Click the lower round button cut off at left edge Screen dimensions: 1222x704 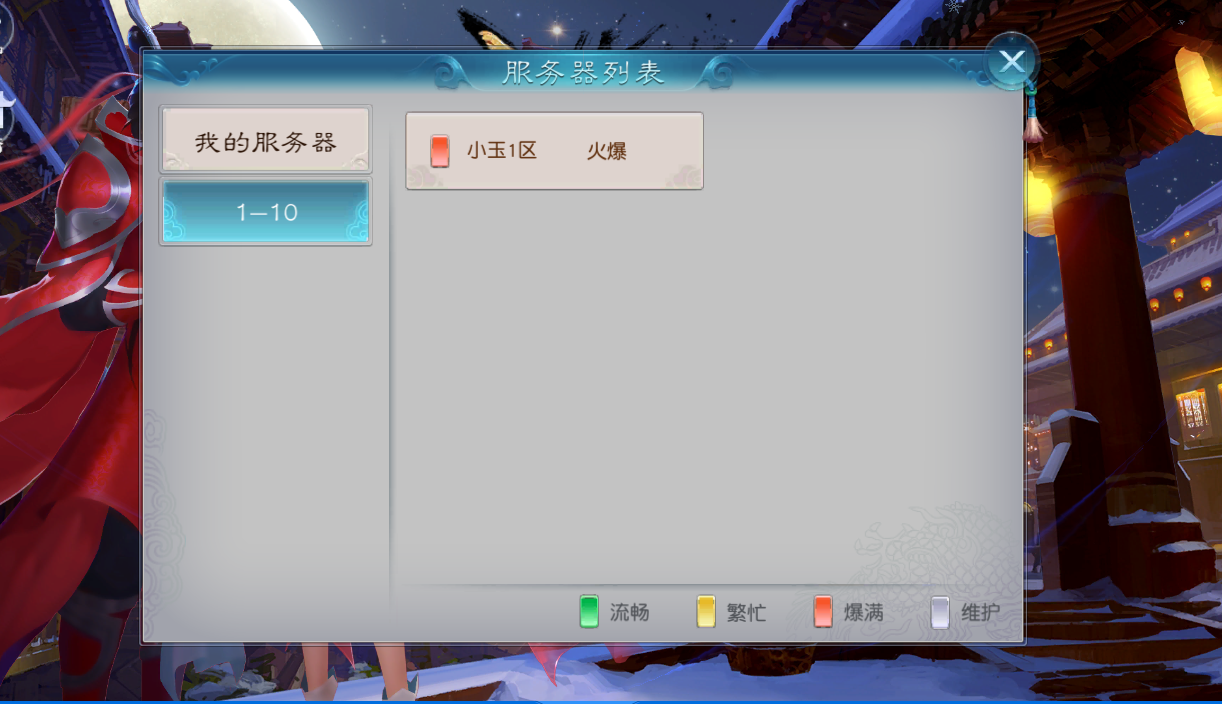point(5,115)
